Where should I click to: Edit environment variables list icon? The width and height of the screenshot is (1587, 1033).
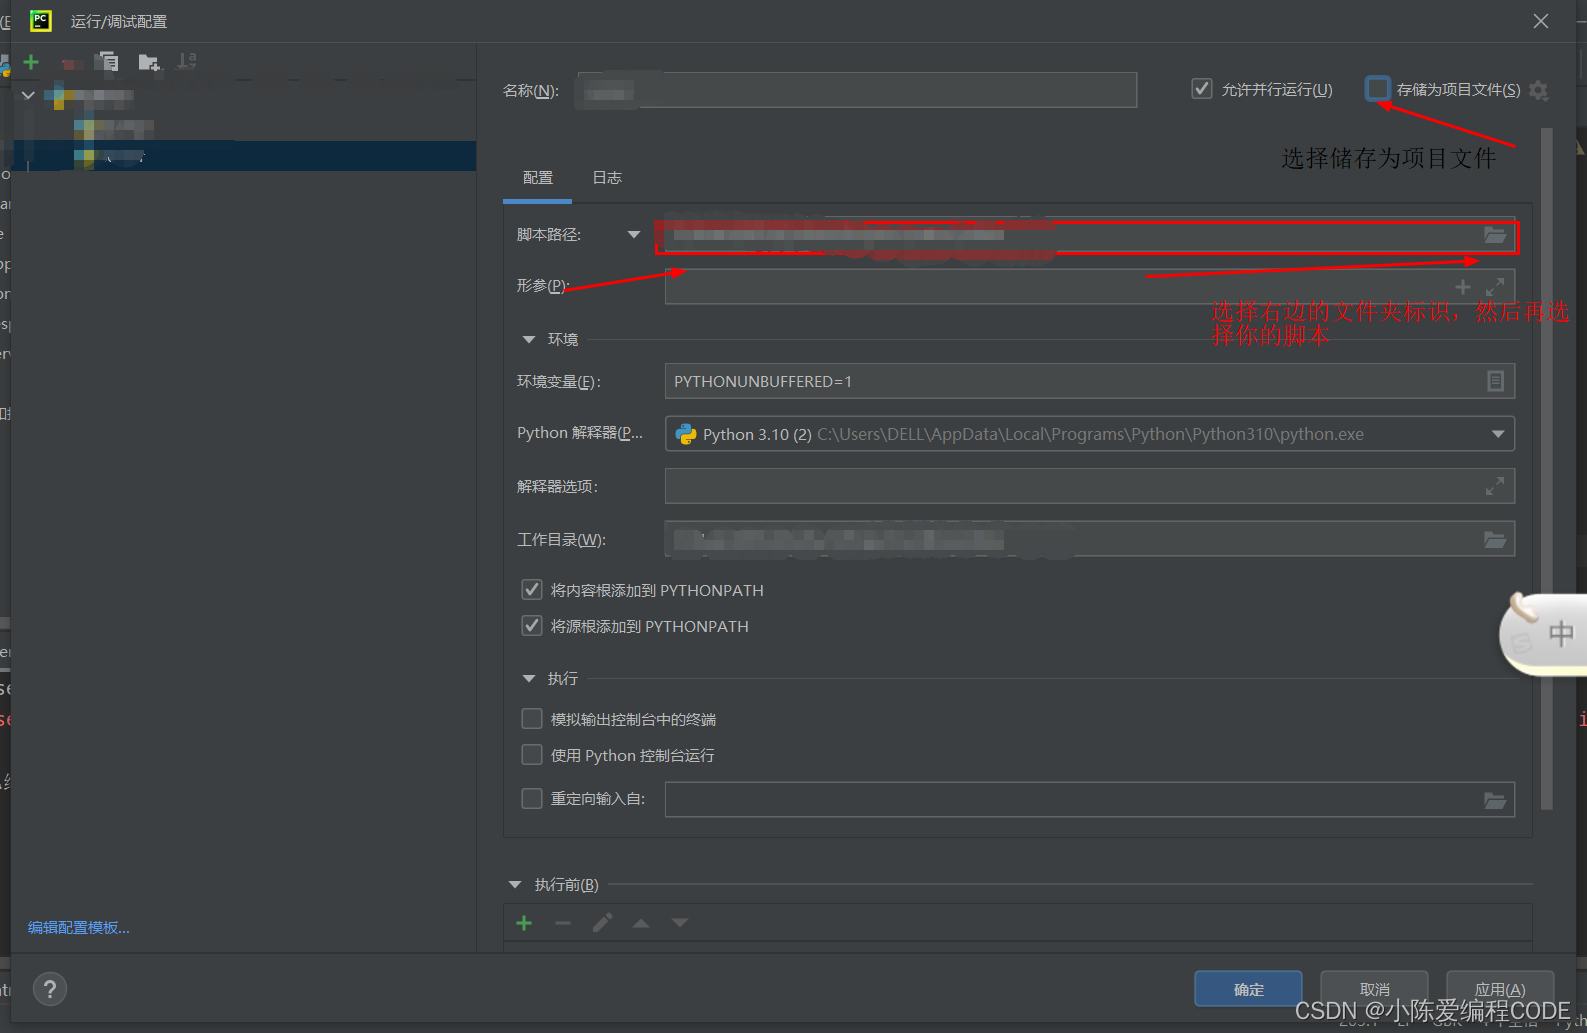click(x=1495, y=381)
